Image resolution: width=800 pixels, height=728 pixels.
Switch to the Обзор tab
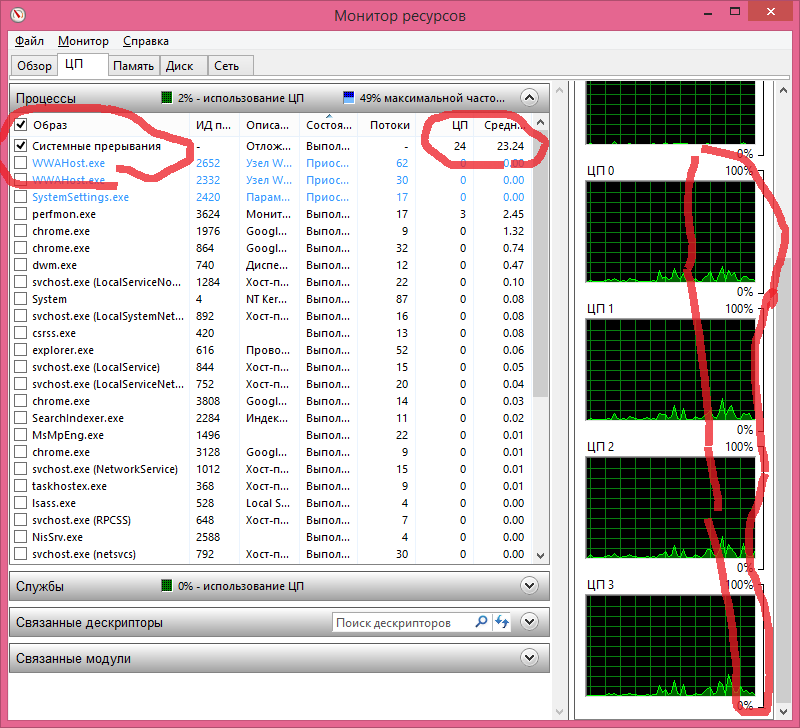[34, 66]
